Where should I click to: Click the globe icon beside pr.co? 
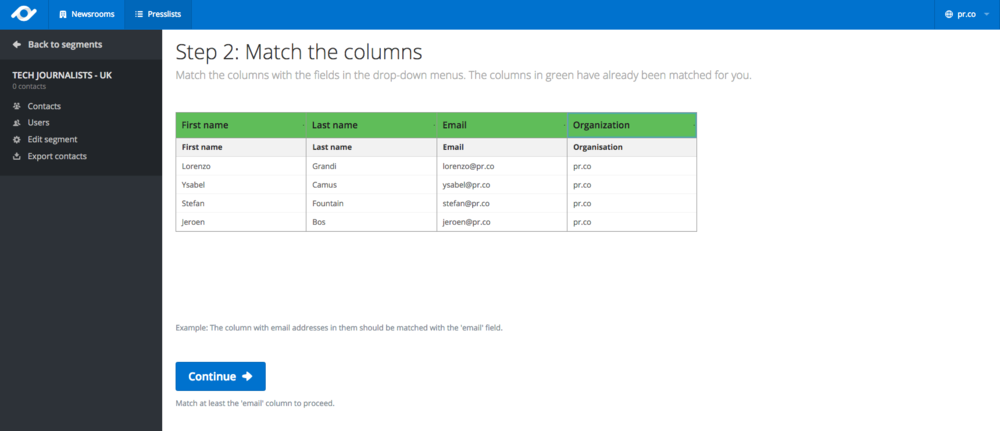tap(951, 14)
